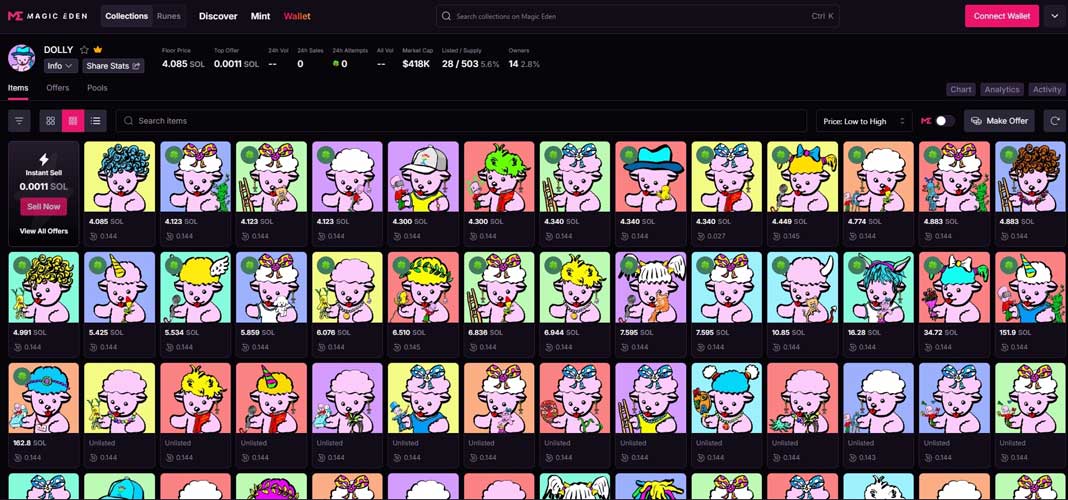Click the Connect Wallet button
1068x500 pixels.
tap(1001, 16)
